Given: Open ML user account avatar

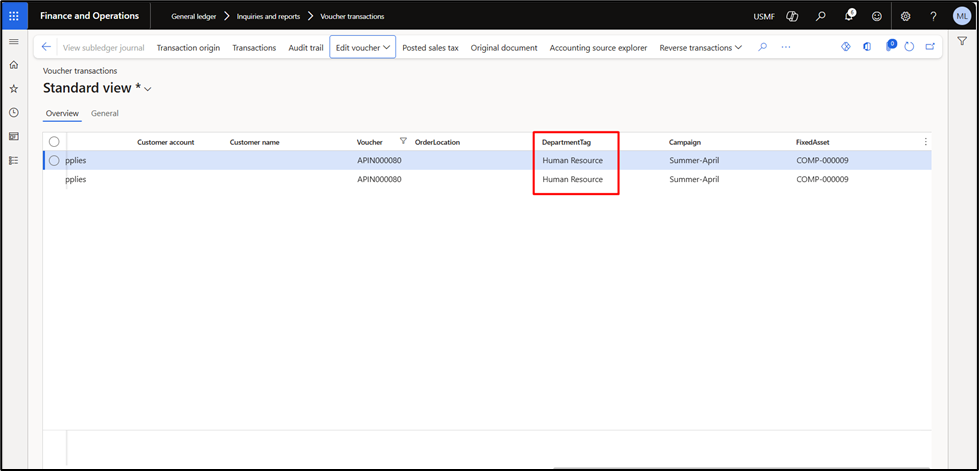Looking at the screenshot, I should coord(962,16).
